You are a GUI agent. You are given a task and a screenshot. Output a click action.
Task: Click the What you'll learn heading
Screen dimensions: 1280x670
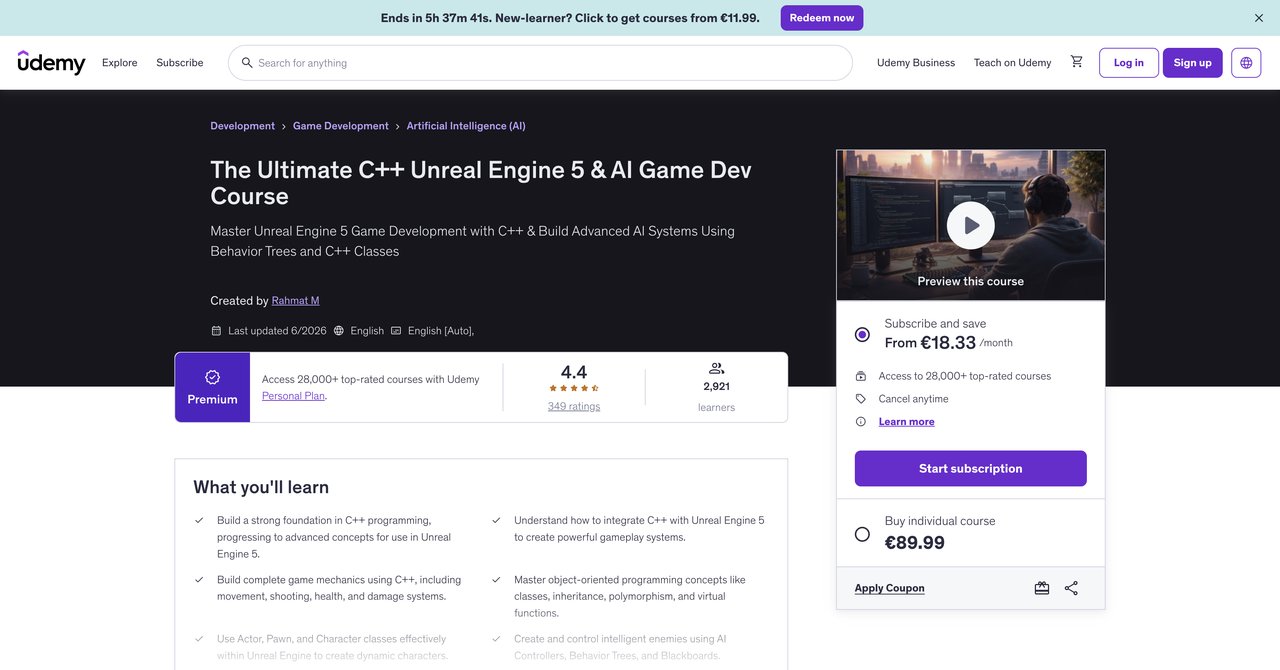[x=261, y=487]
